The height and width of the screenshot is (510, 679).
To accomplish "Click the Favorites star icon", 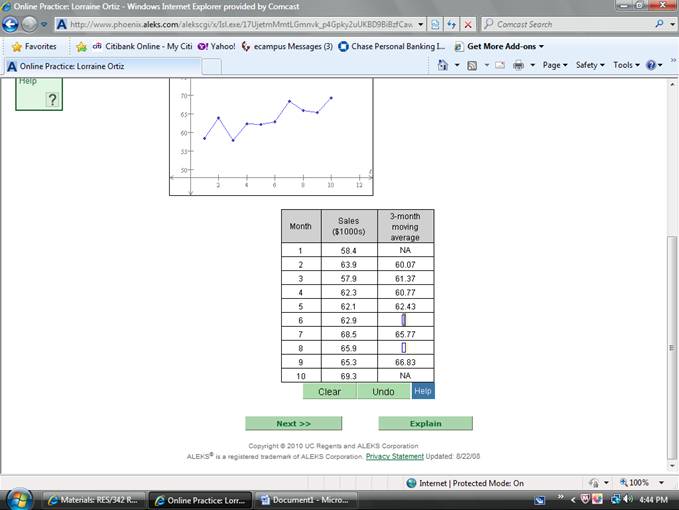I will pos(17,46).
